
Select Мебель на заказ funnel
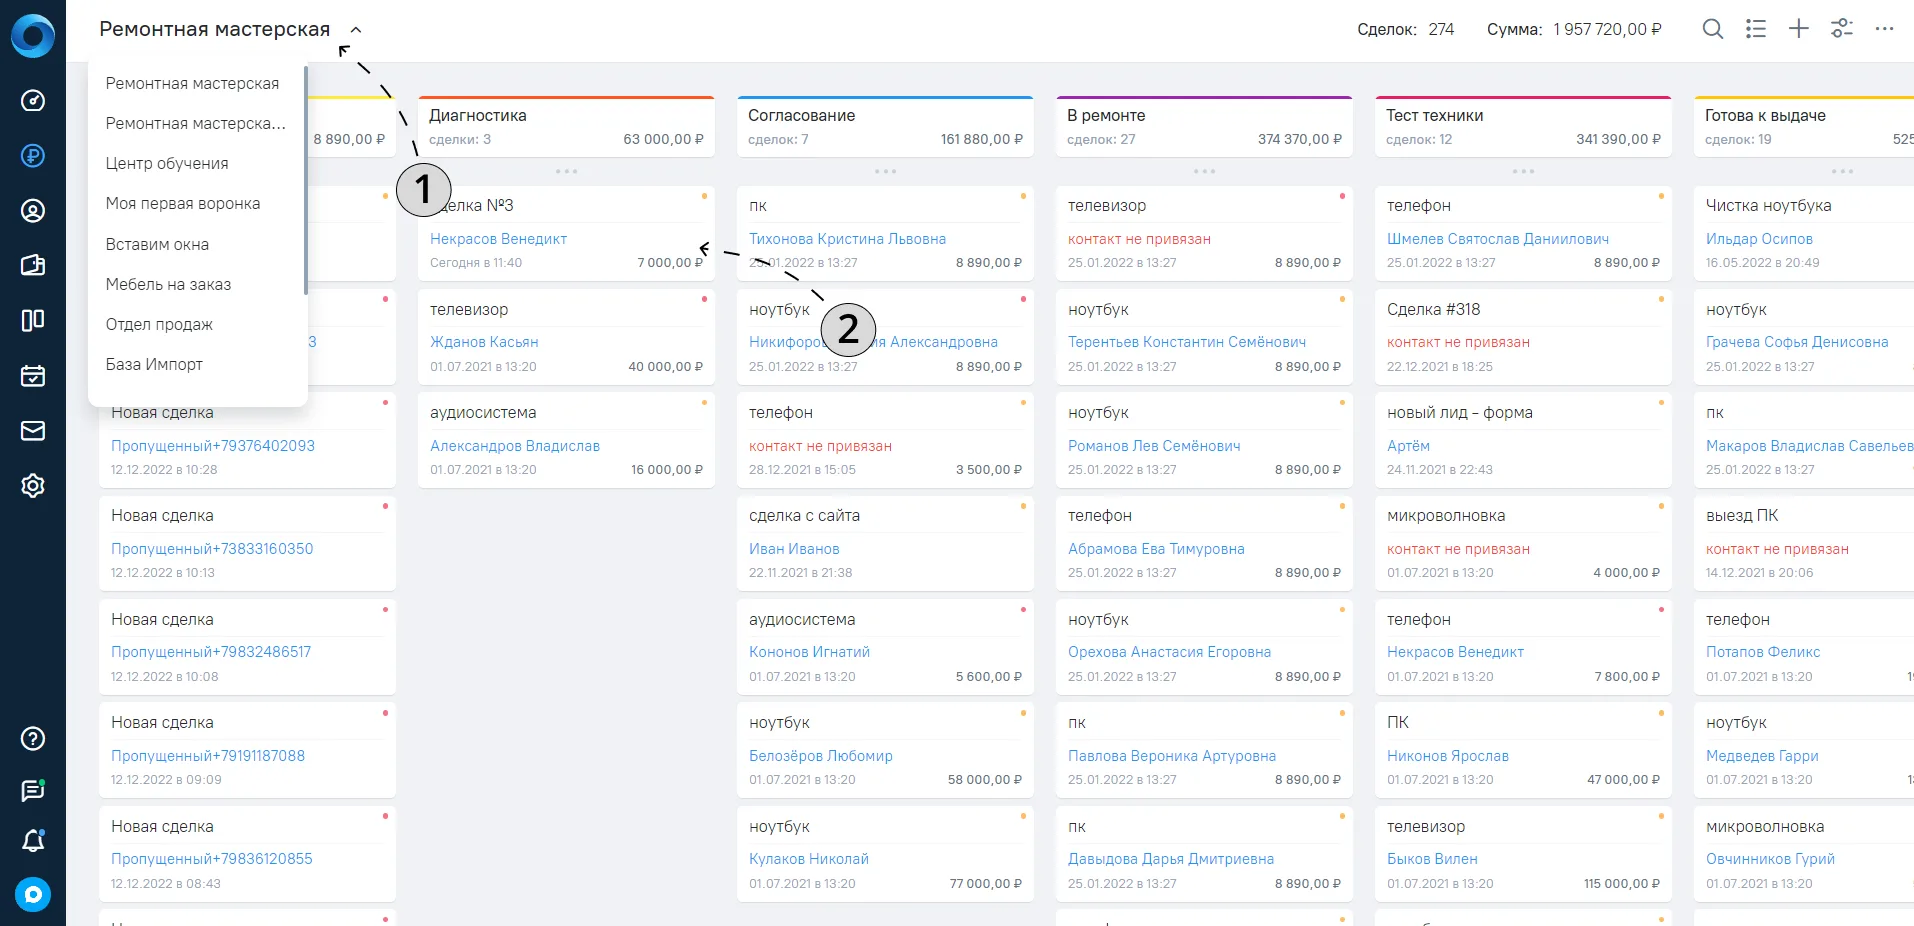[x=168, y=284]
